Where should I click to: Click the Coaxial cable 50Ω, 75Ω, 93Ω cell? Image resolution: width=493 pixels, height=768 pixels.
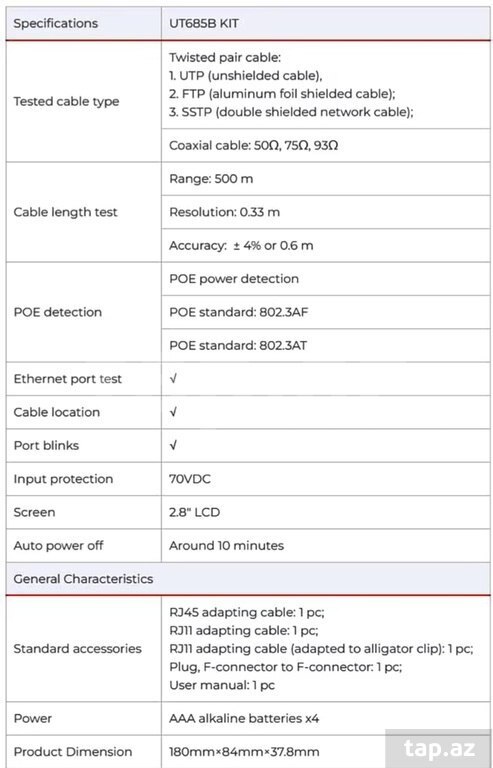tap(326, 145)
